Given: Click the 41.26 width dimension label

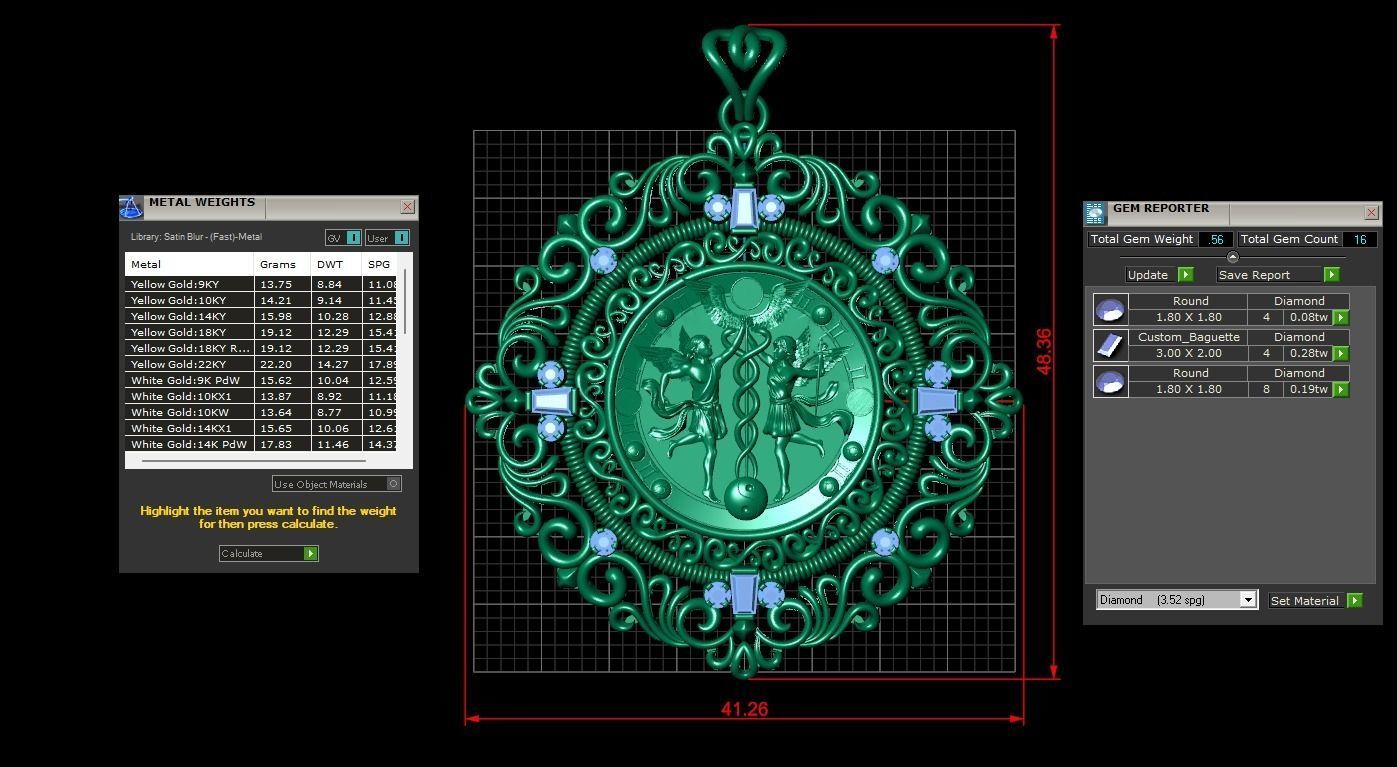Looking at the screenshot, I should pyautogui.click(x=744, y=709).
